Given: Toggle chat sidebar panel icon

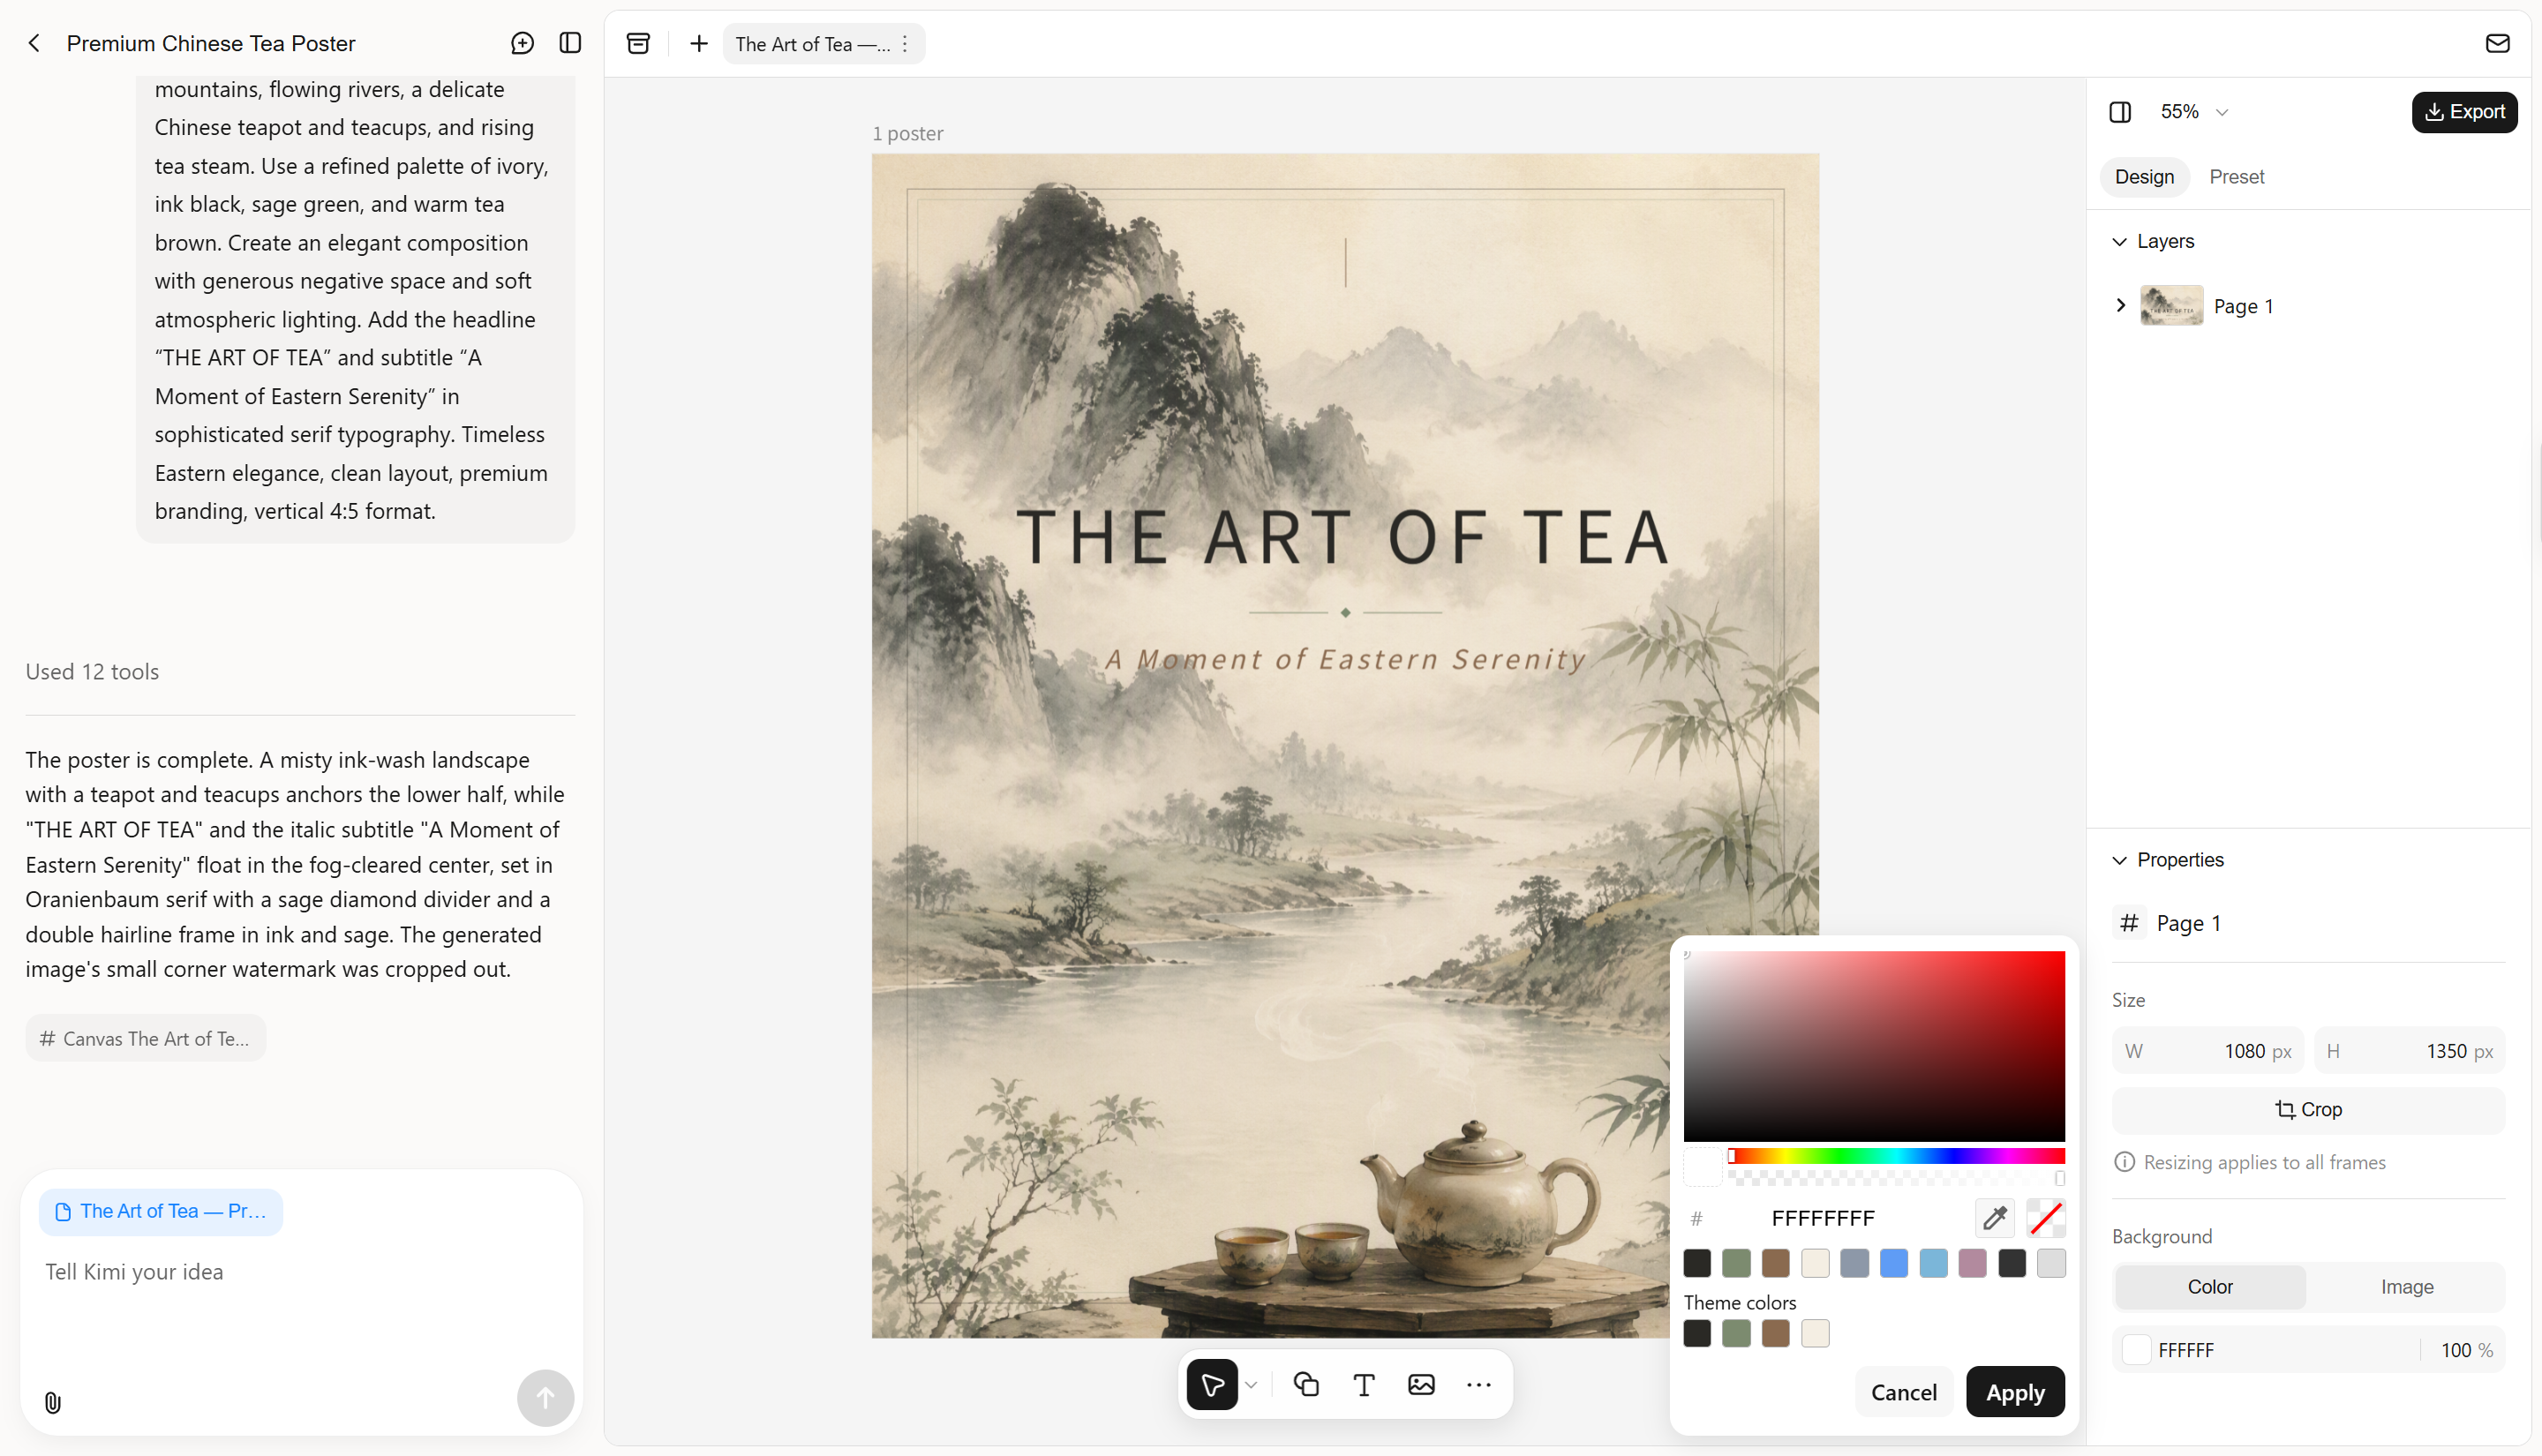Looking at the screenshot, I should (x=570, y=43).
